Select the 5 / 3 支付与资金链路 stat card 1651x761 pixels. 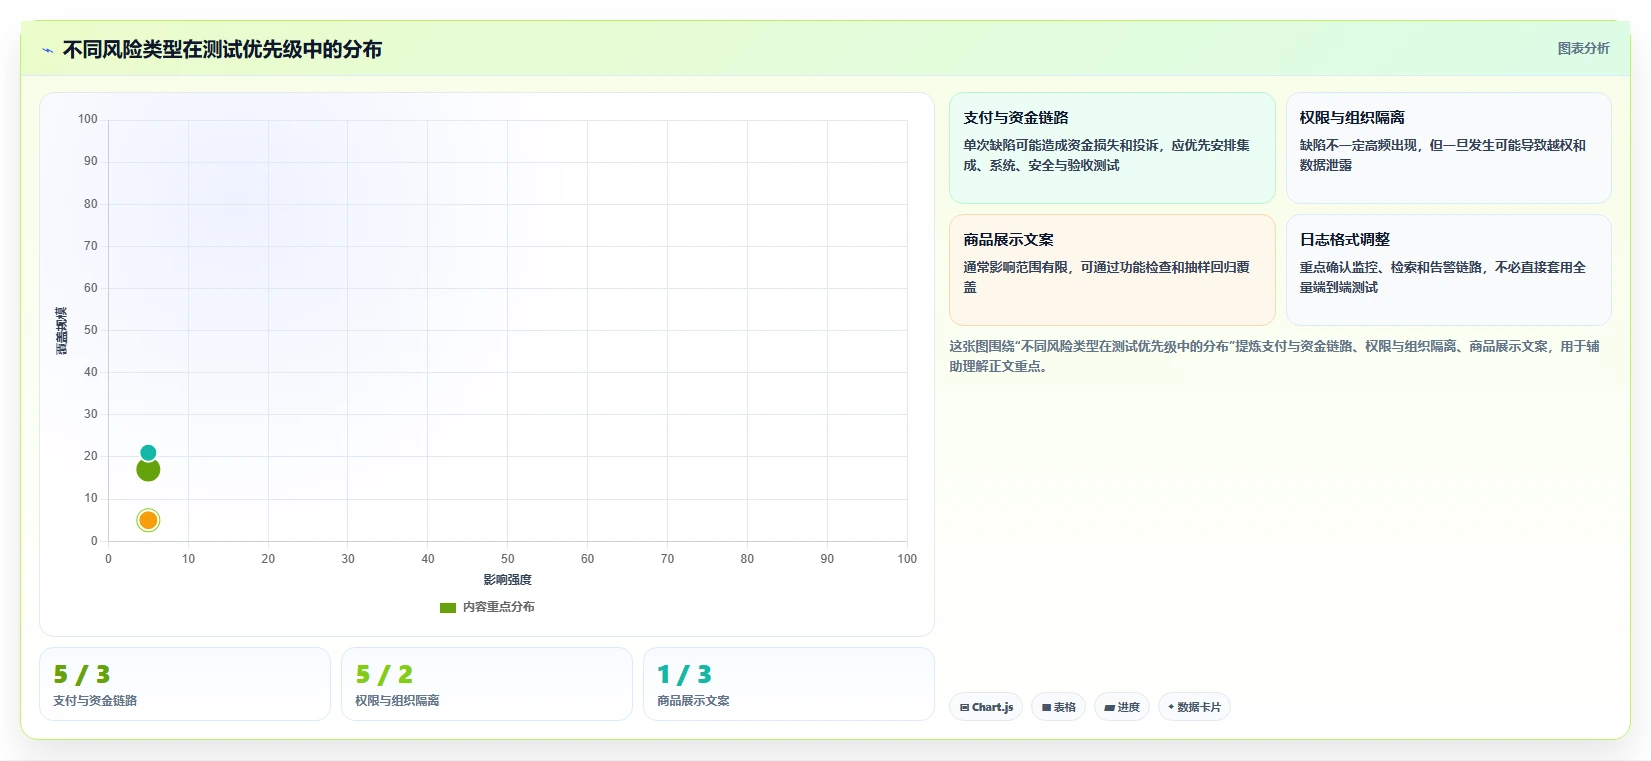tap(185, 684)
